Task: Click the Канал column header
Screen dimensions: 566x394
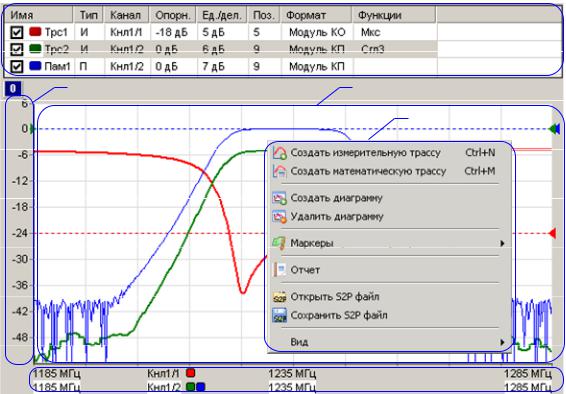Action: (127, 15)
